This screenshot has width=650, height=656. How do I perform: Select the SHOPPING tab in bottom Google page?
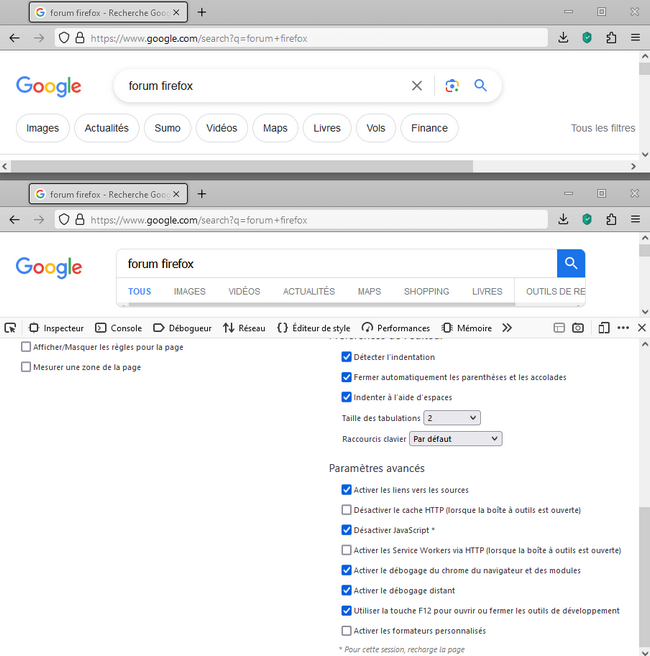426,292
